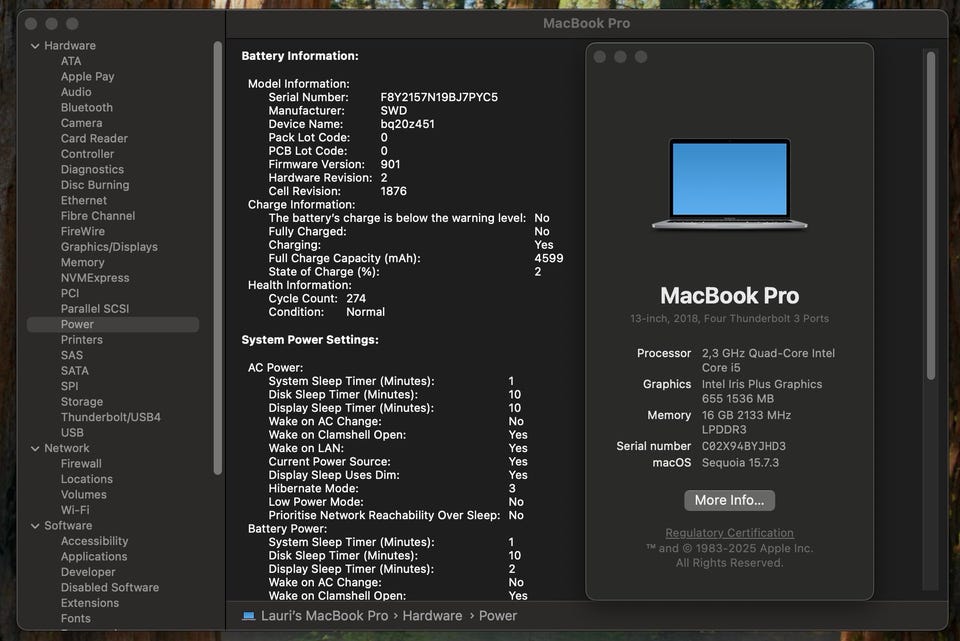Select Bluetooth in the sidebar
This screenshot has height=641, width=960.
[86, 107]
